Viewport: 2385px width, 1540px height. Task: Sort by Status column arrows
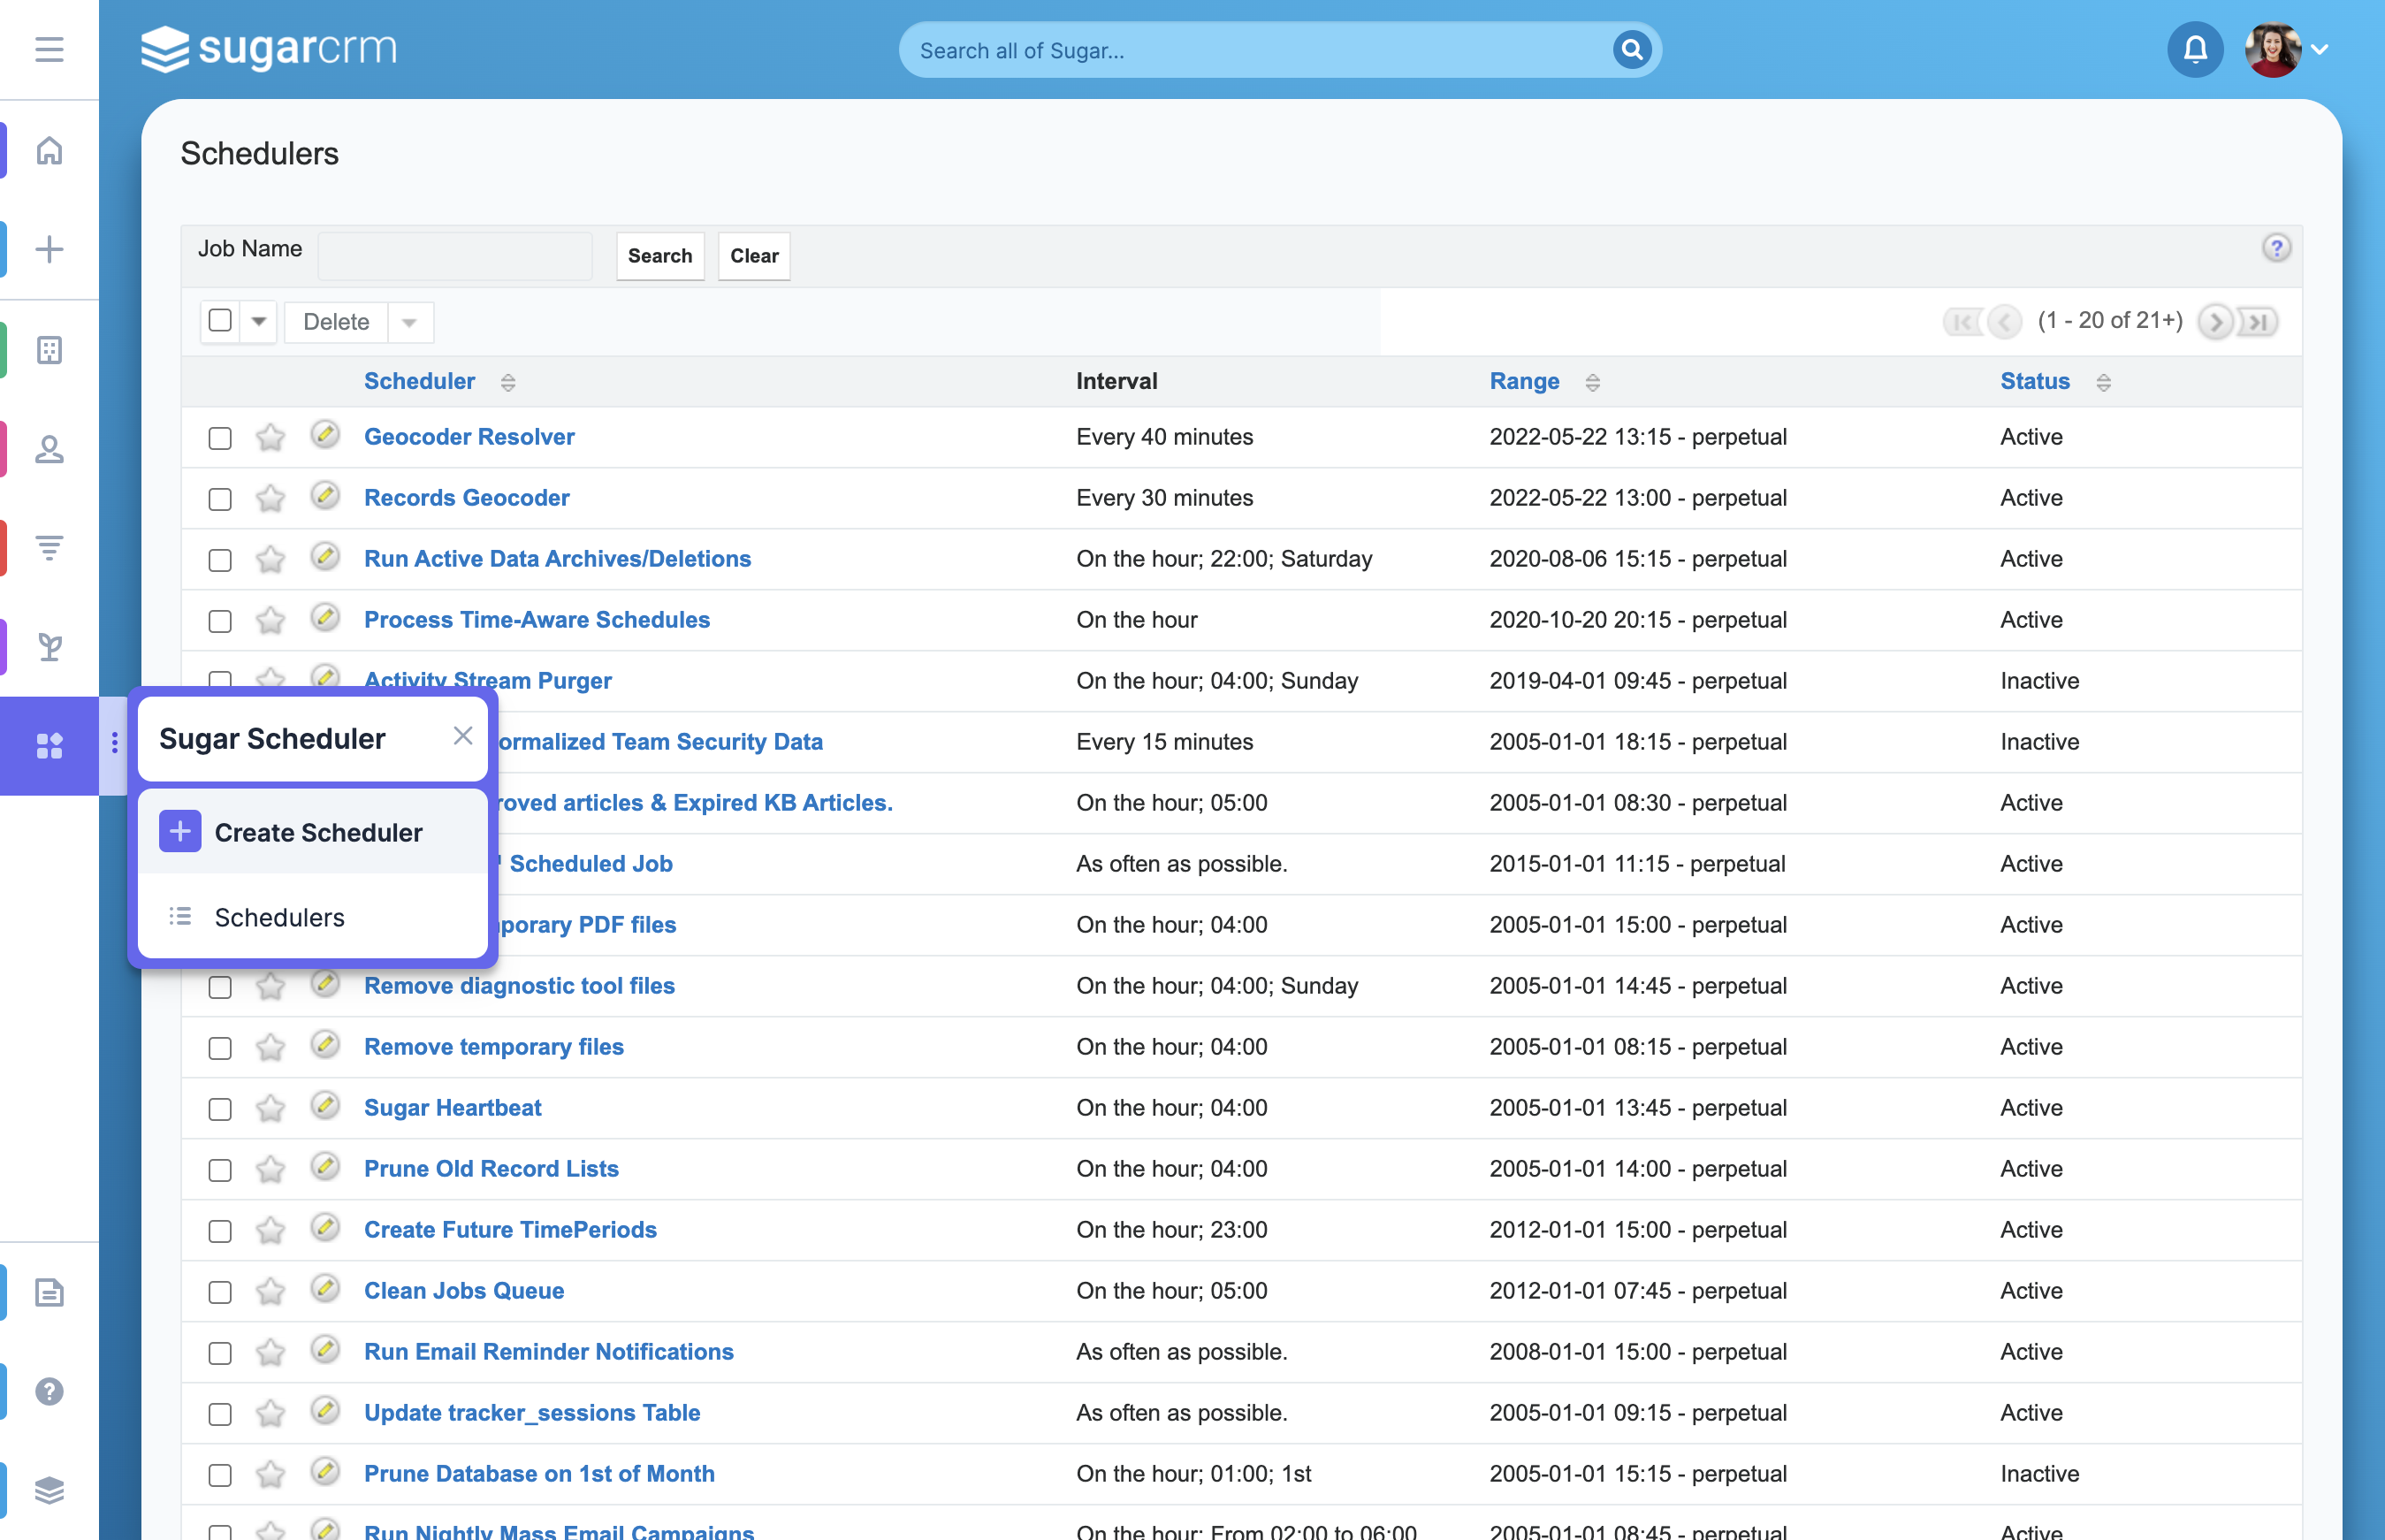2104,382
